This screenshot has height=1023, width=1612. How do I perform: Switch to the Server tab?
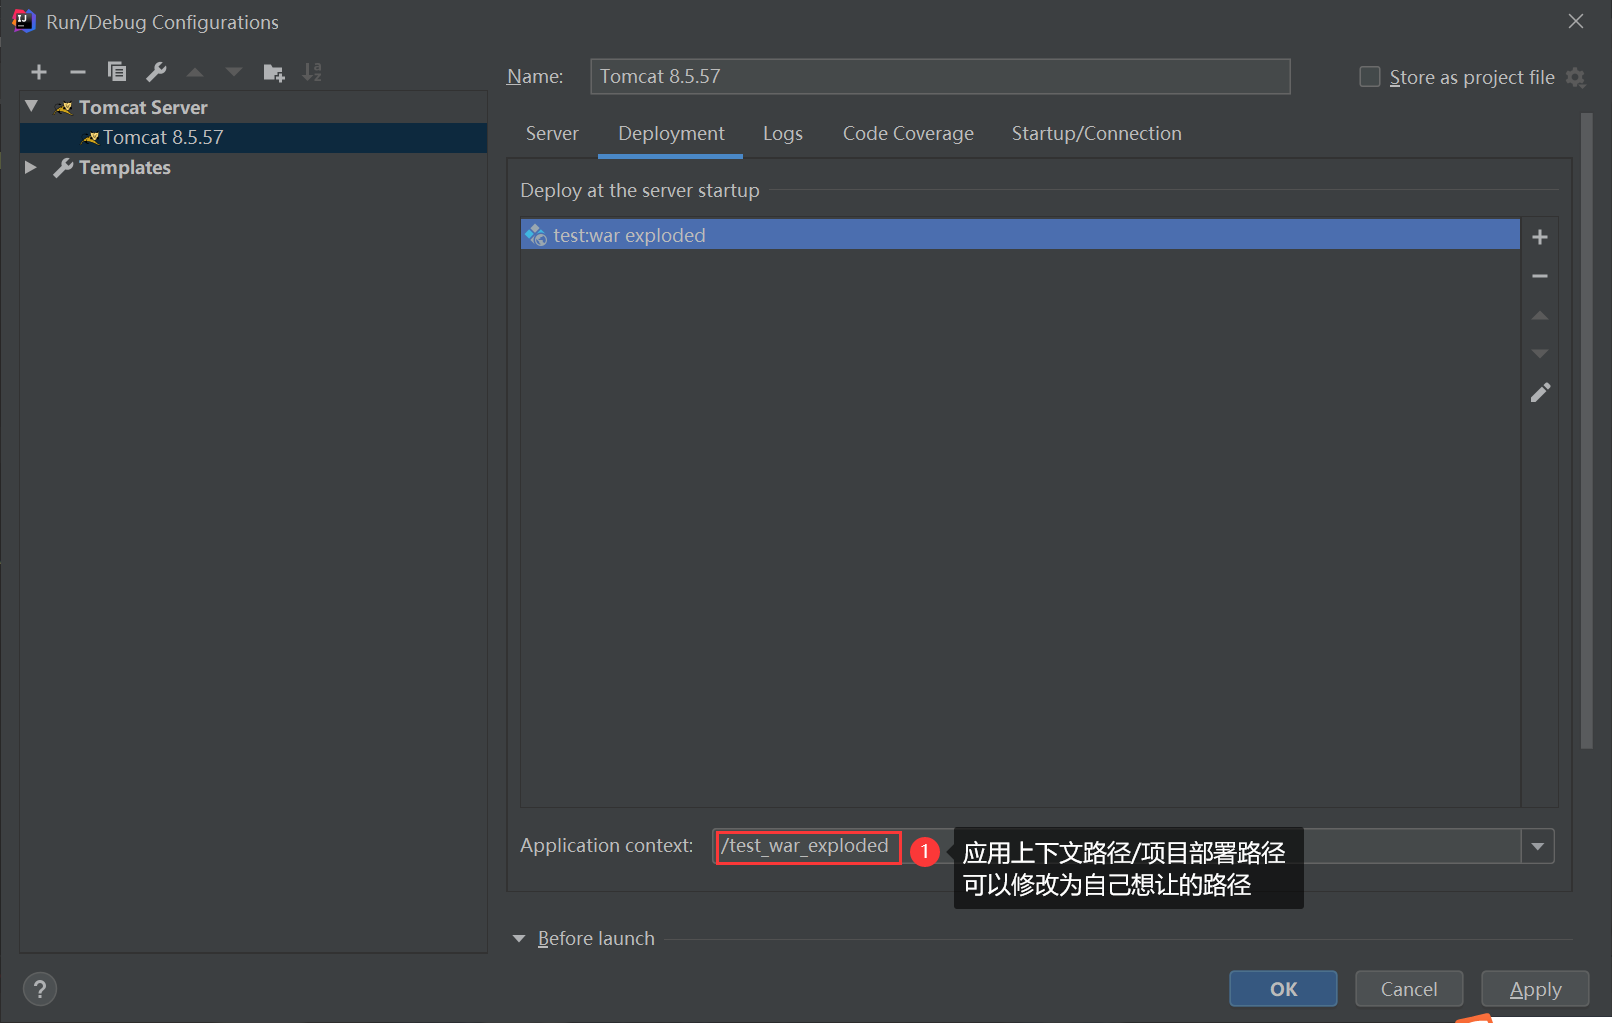(x=552, y=133)
